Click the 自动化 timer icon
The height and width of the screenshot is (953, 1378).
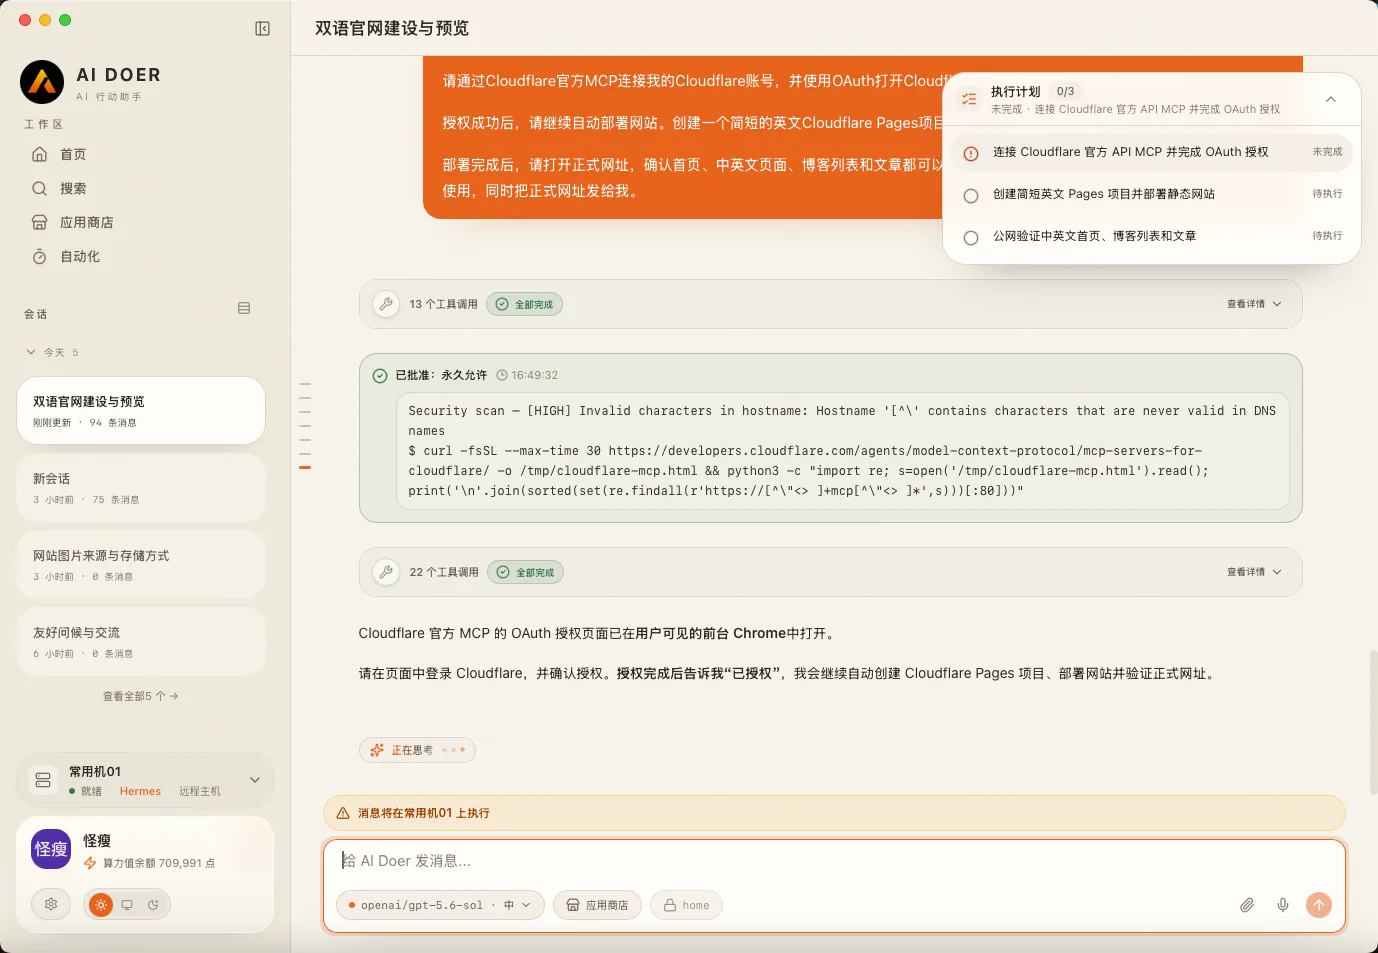pos(40,256)
